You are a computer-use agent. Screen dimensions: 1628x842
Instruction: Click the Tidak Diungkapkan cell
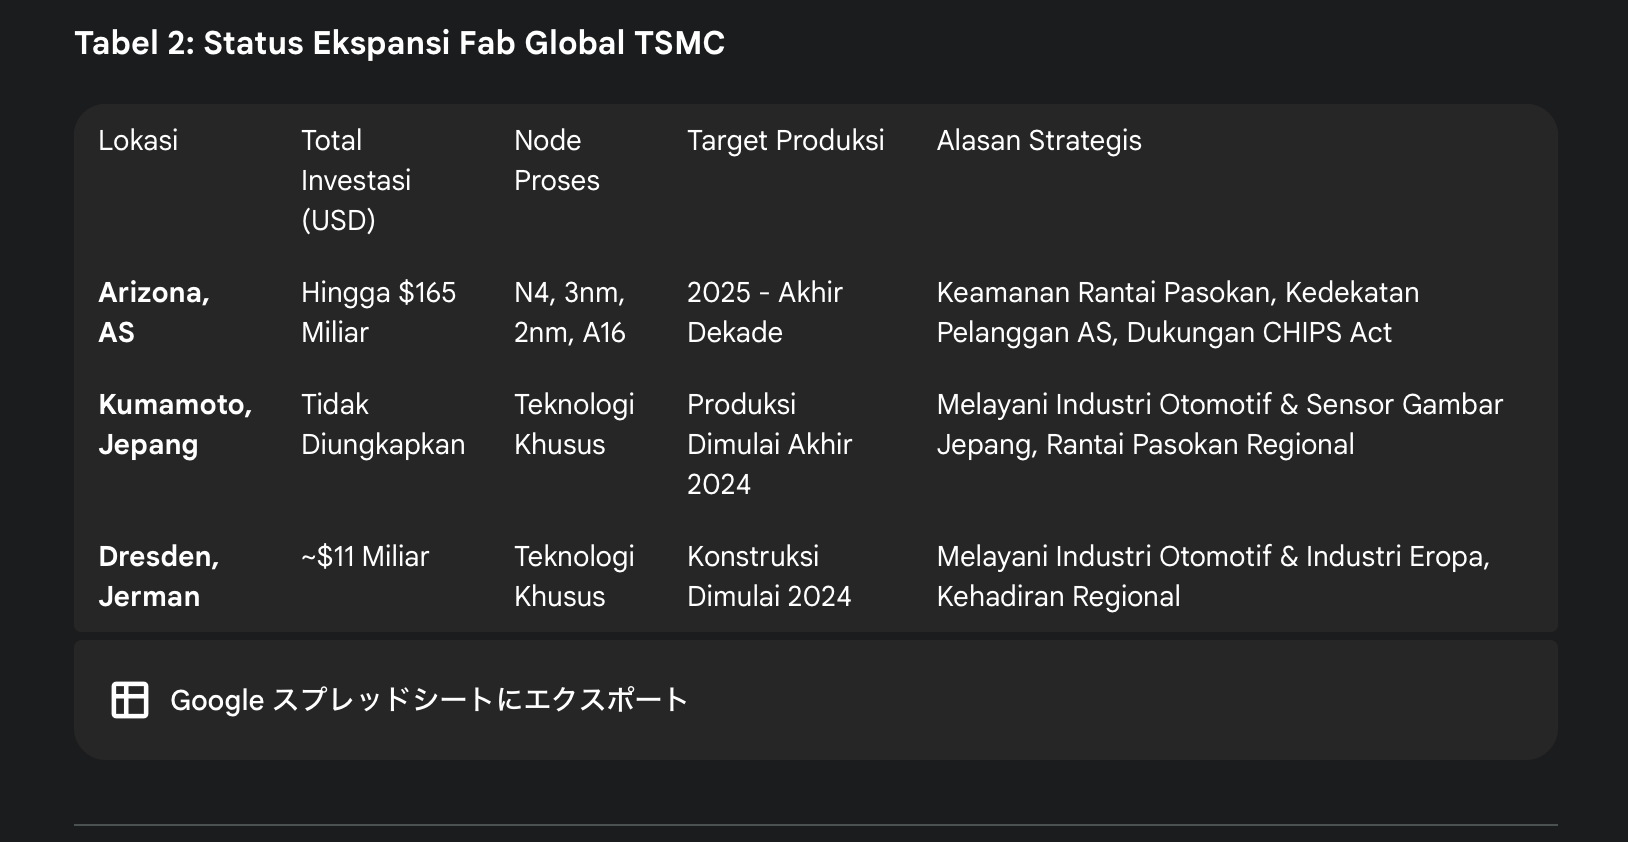pos(383,424)
